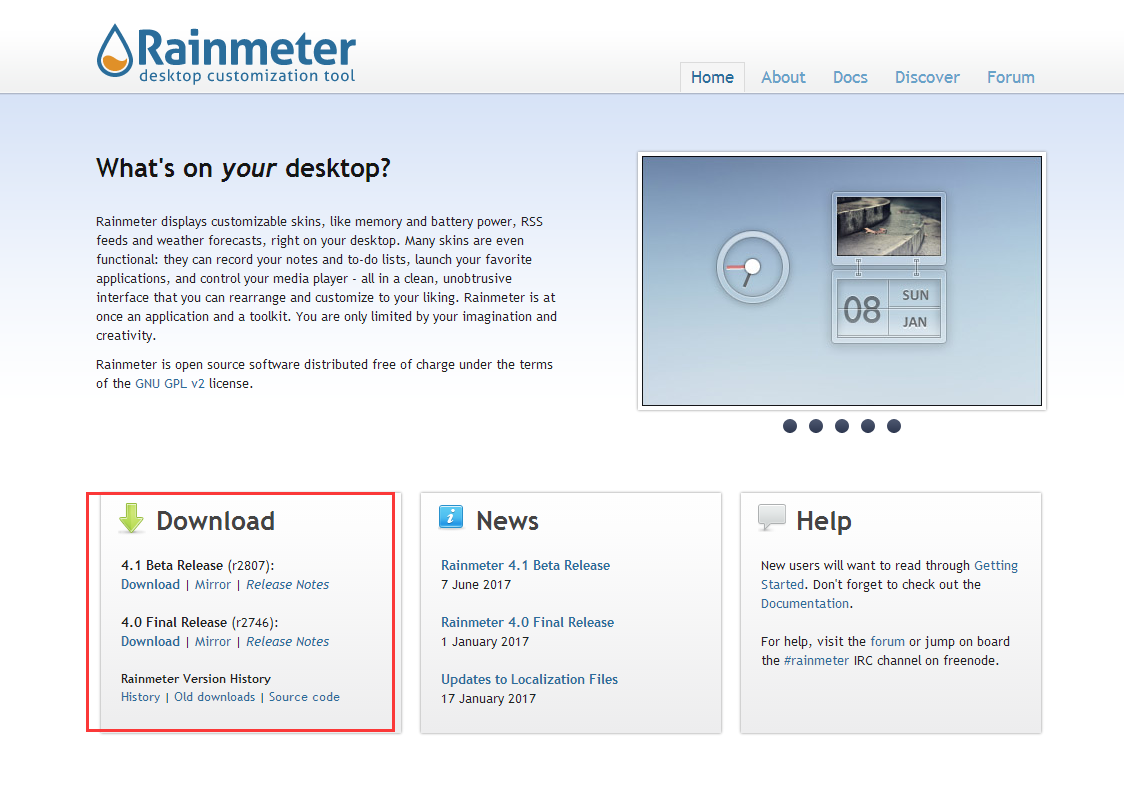Click the blue News info icon
The height and width of the screenshot is (797, 1124).
coord(451,516)
